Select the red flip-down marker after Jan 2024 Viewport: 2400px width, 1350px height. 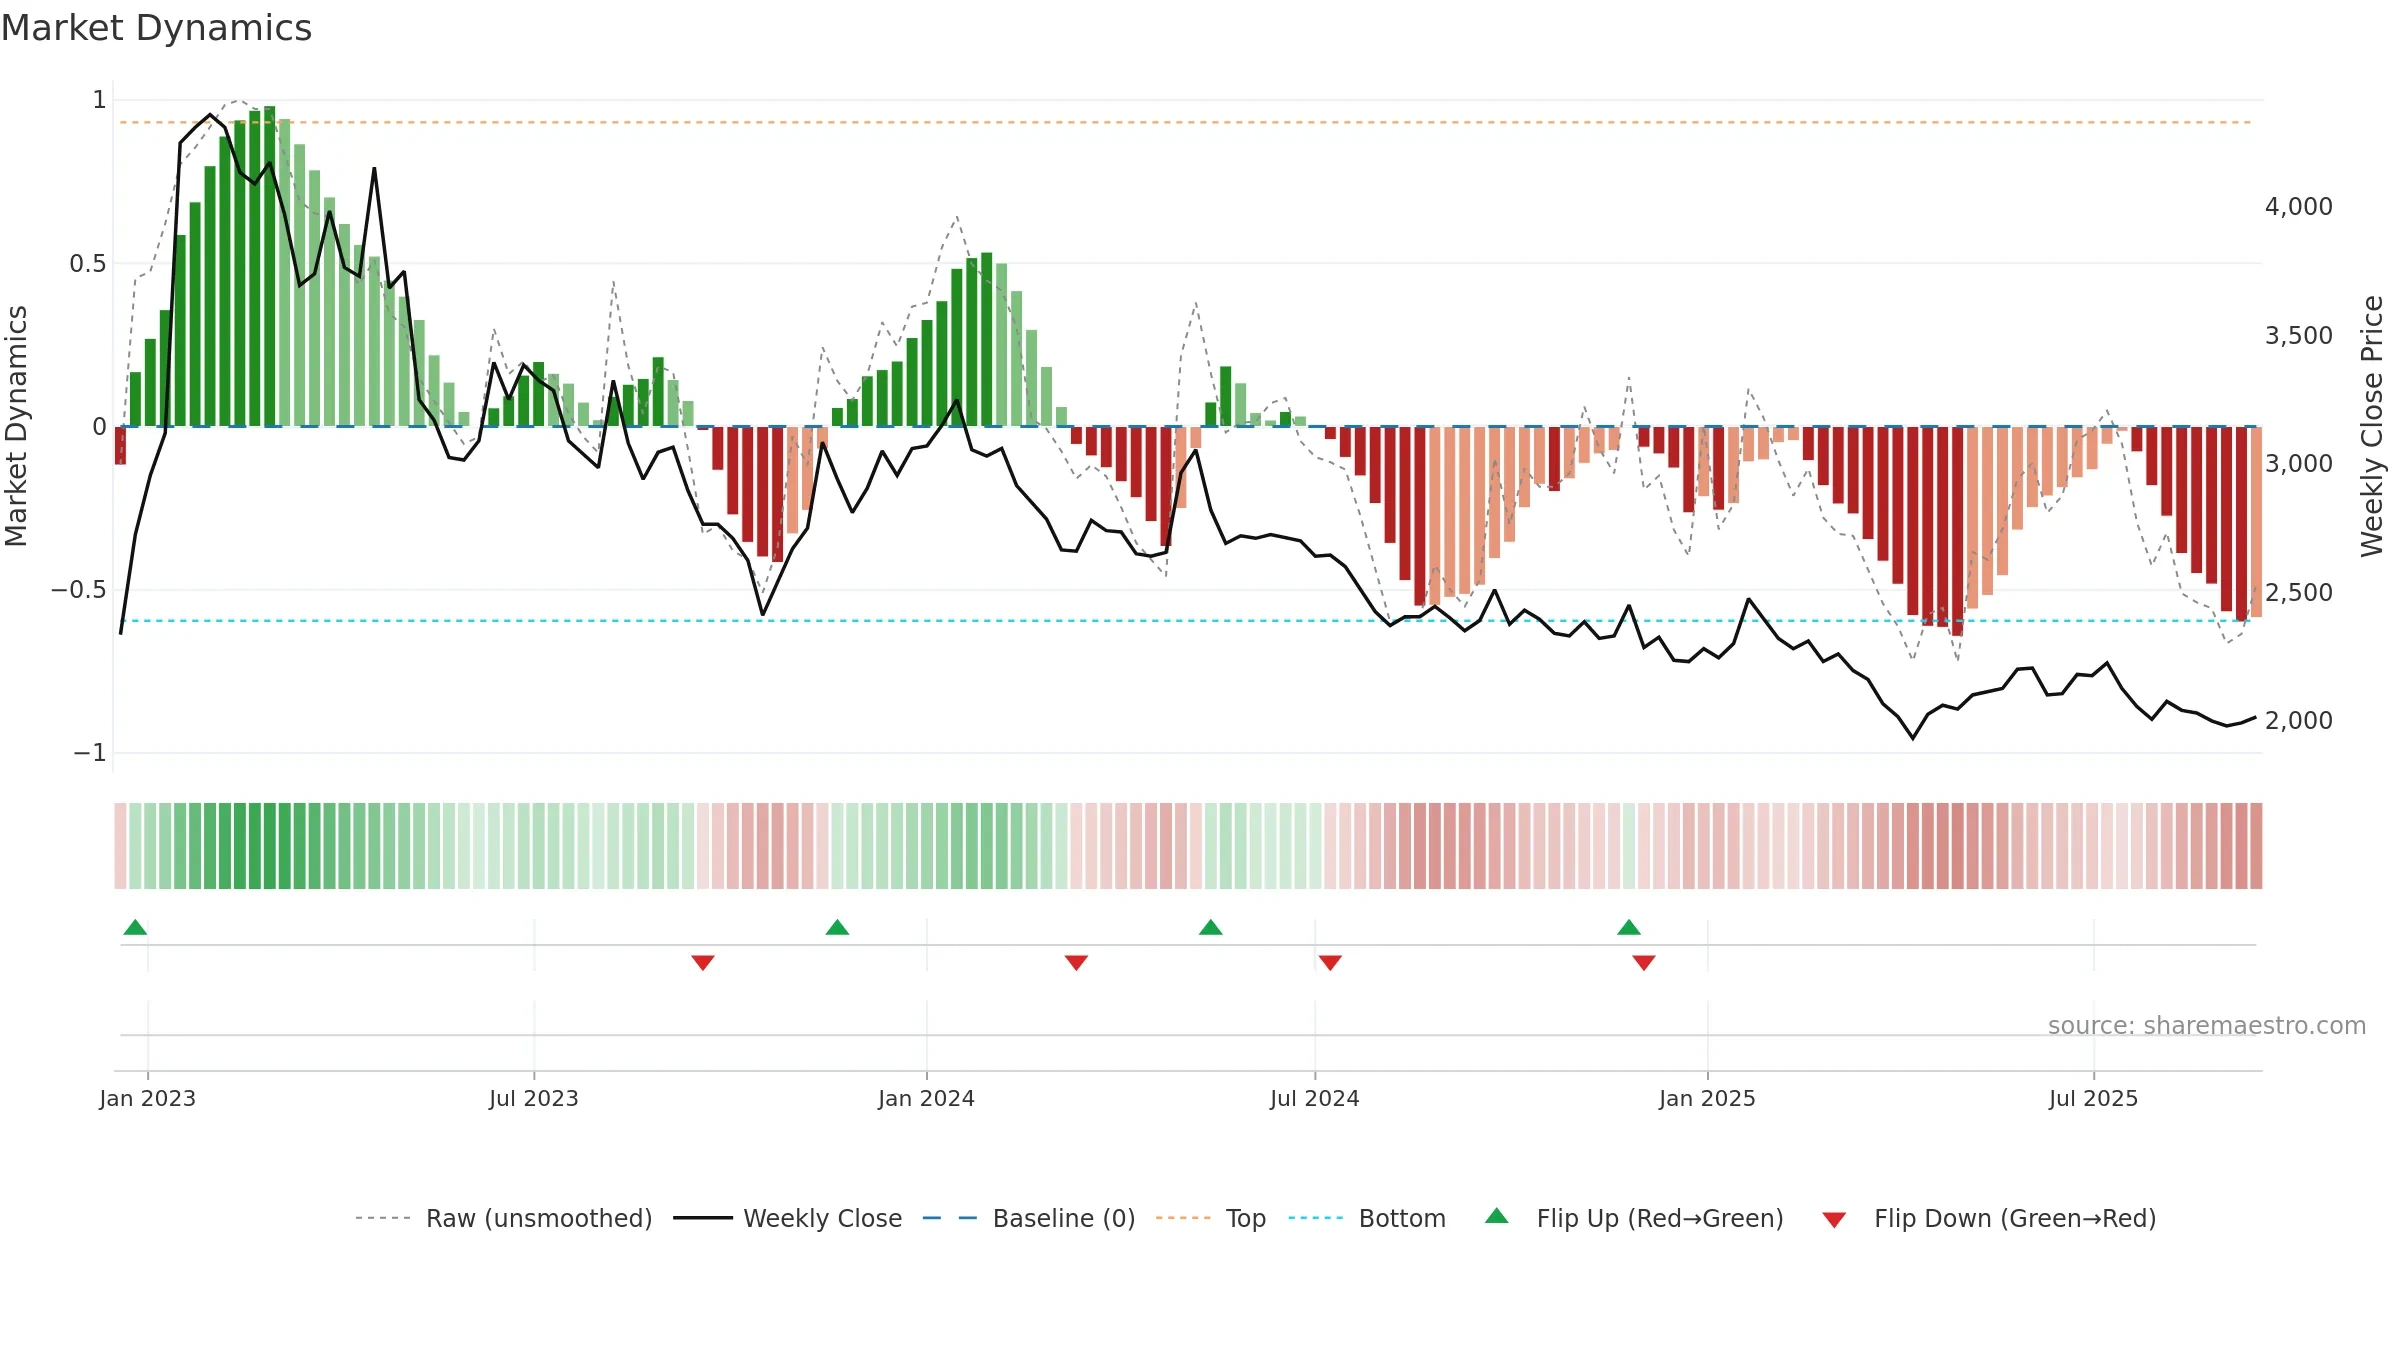point(1076,962)
